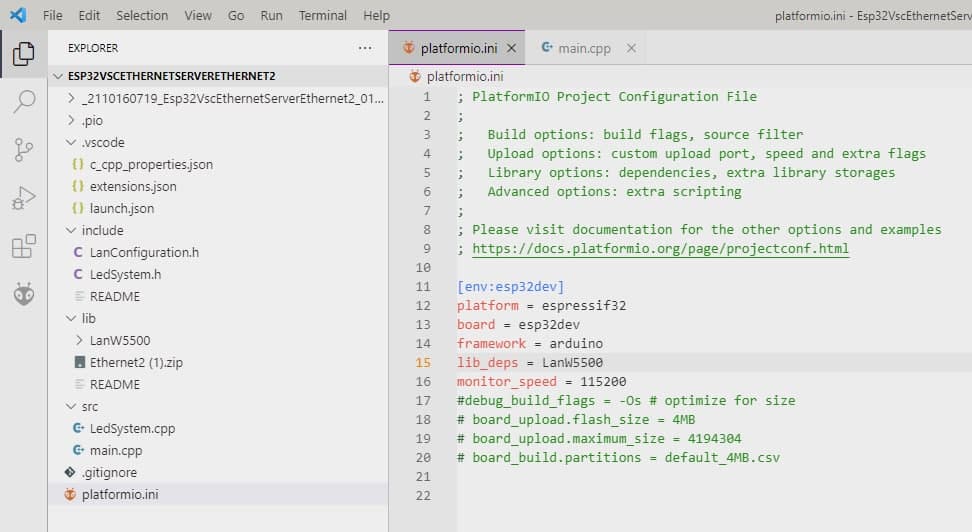Follow the docs.platformio.org projectconf link
This screenshot has height=532, width=972.
point(660,249)
